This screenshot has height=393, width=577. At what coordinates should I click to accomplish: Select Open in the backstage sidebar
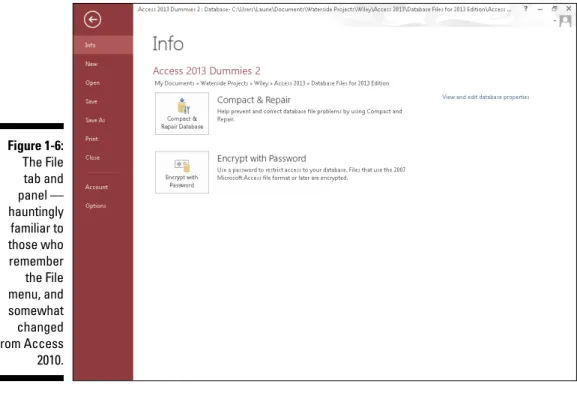[103, 82]
